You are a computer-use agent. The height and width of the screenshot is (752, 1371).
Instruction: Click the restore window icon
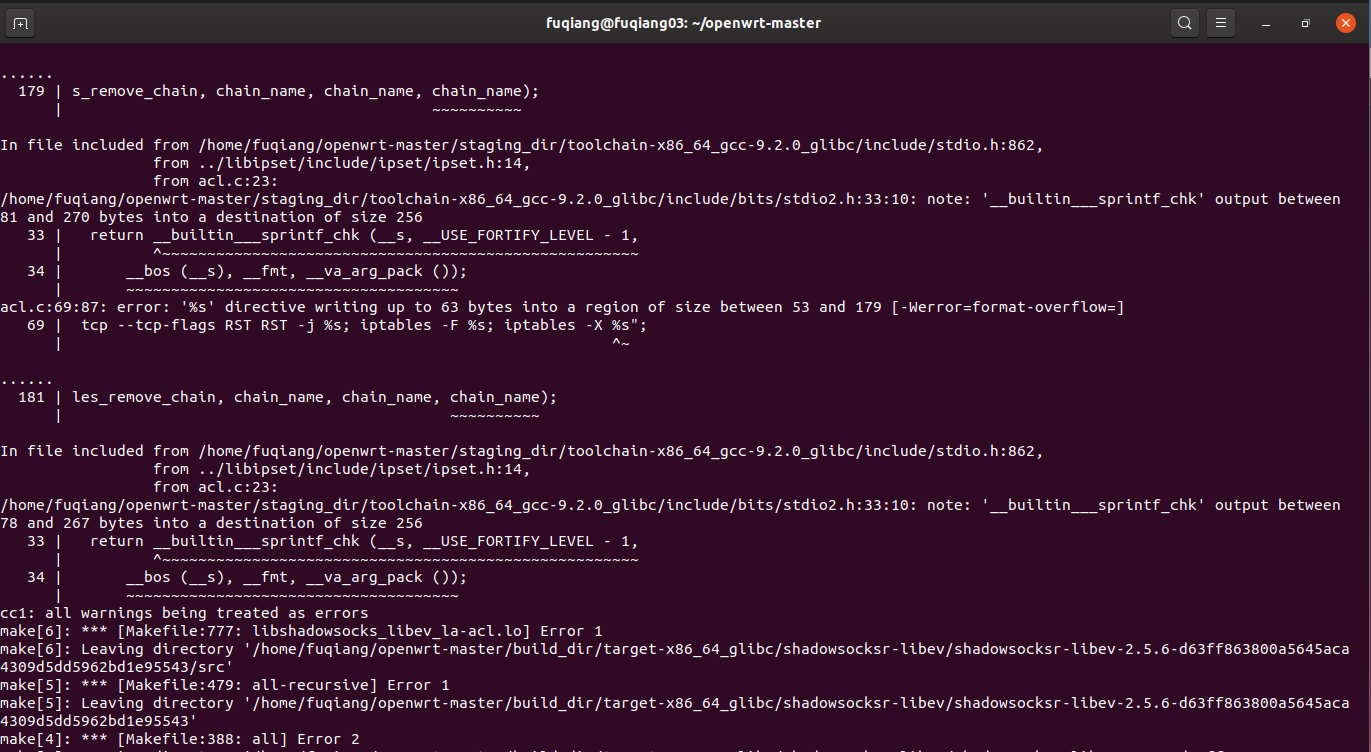[1303, 22]
